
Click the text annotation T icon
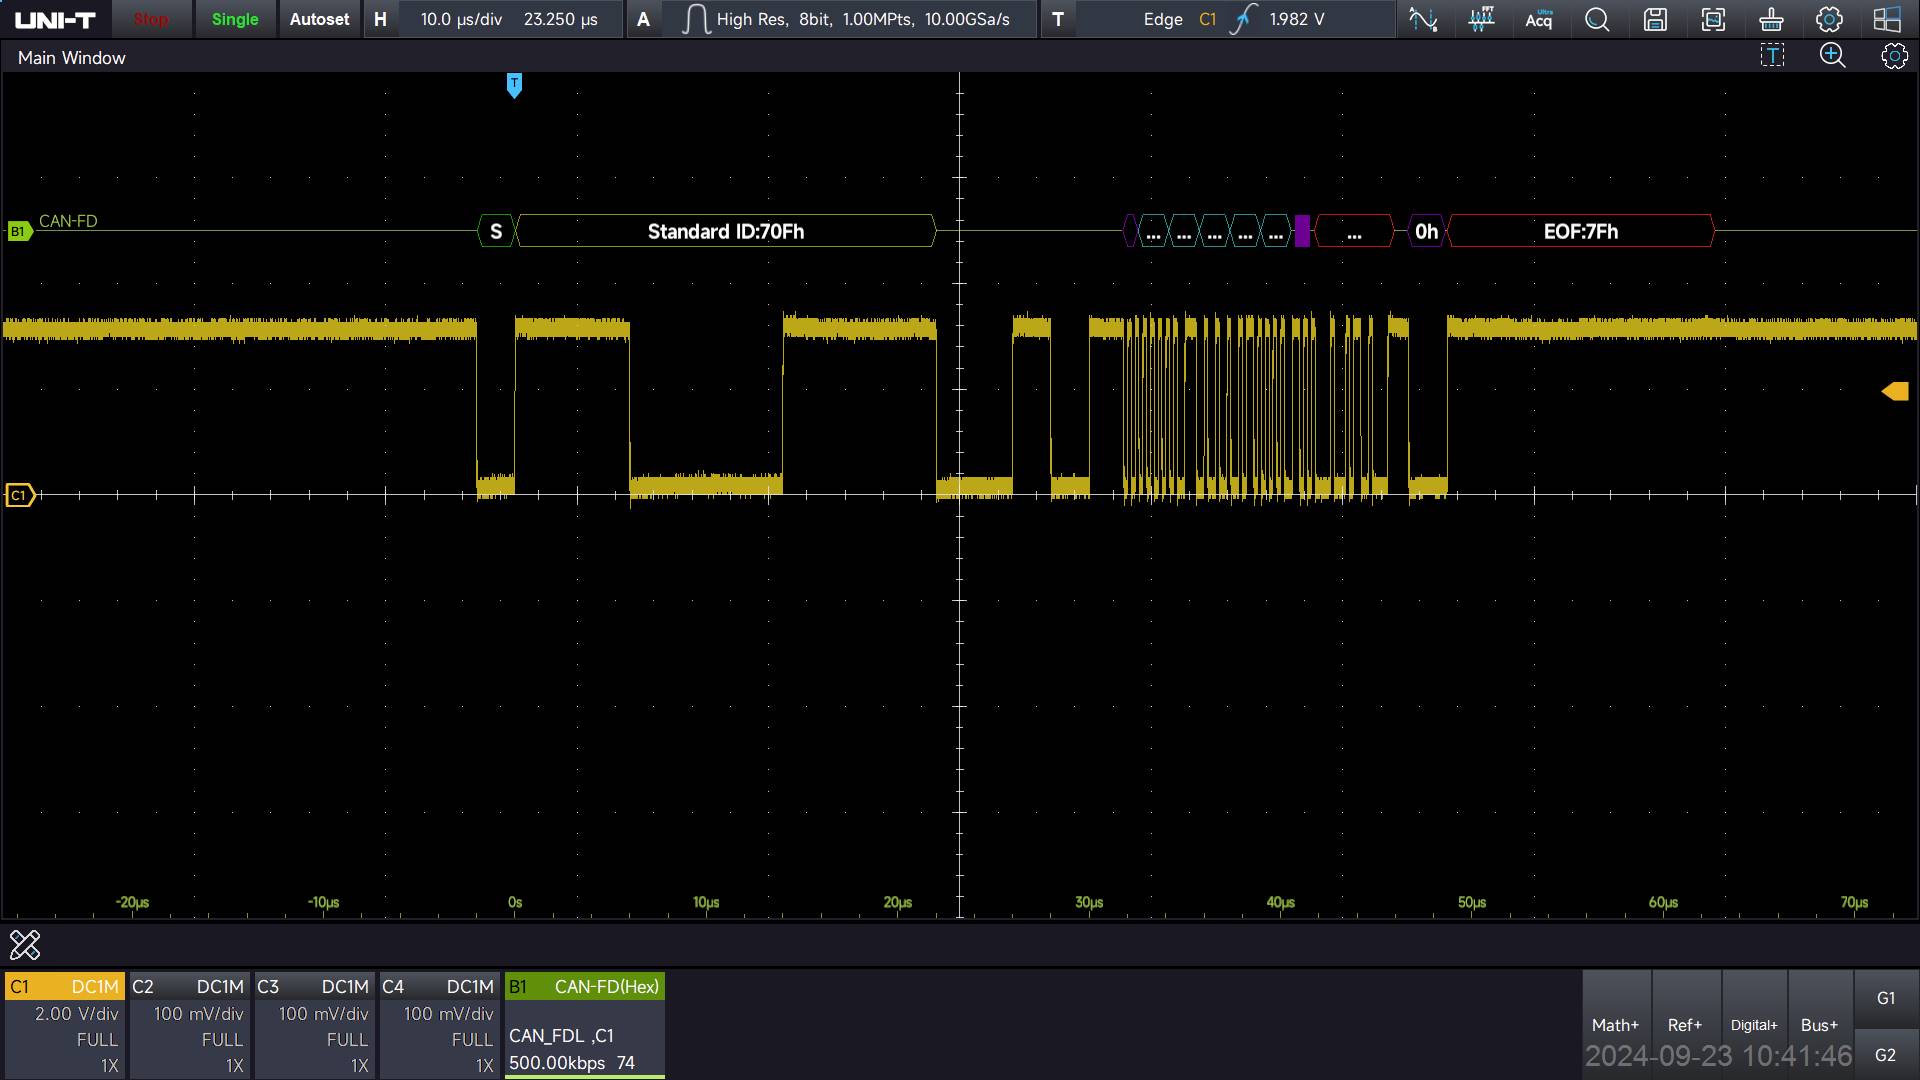(1772, 56)
